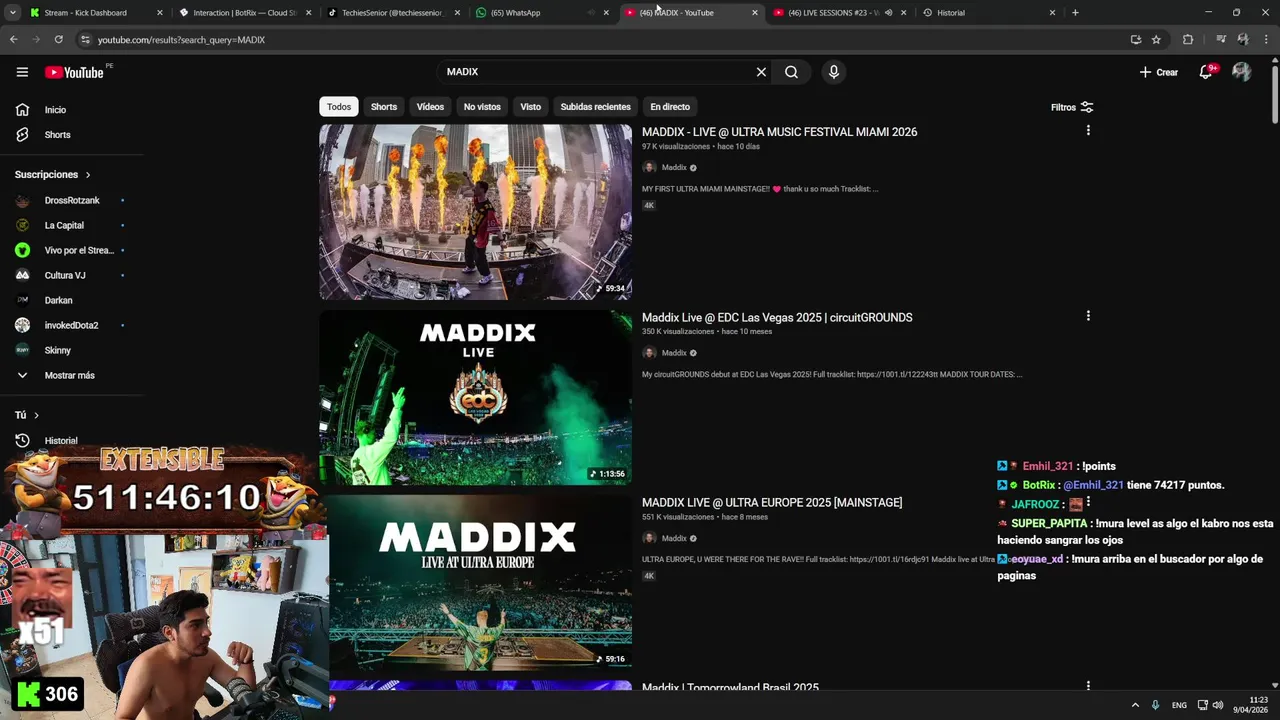Open the browser tab search dropdown
Image resolution: width=1280 pixels, height=720 pixels.
tap(12, 13)
